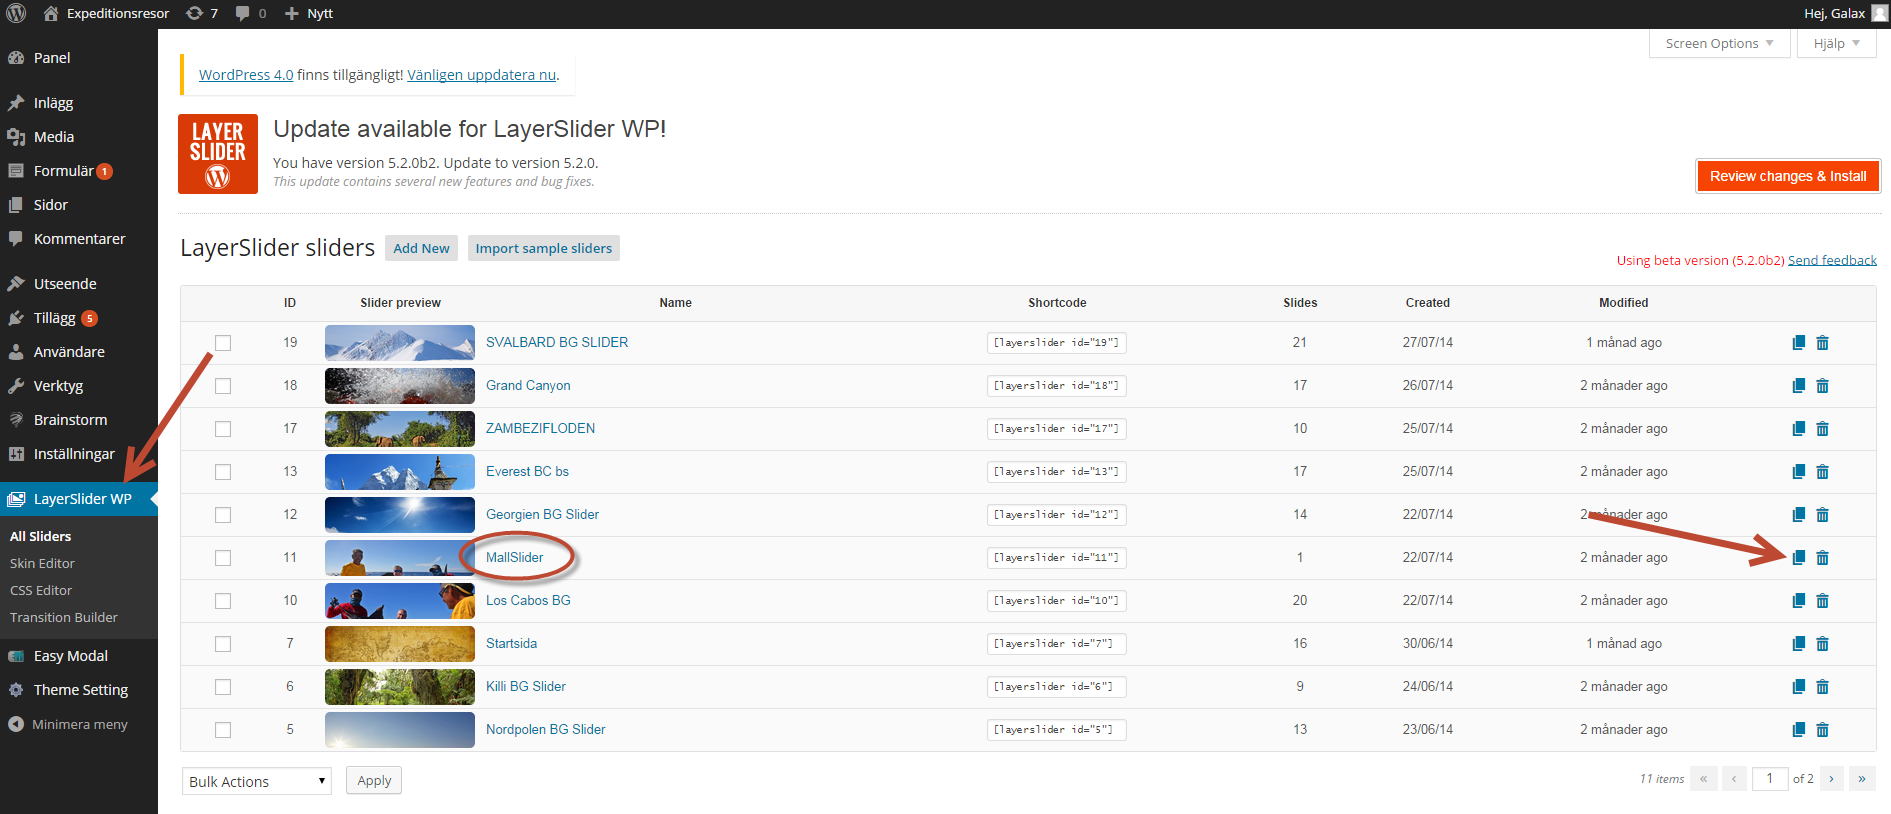Go to last page of sliders
1891x814 pixels.
click(1862, 778)
